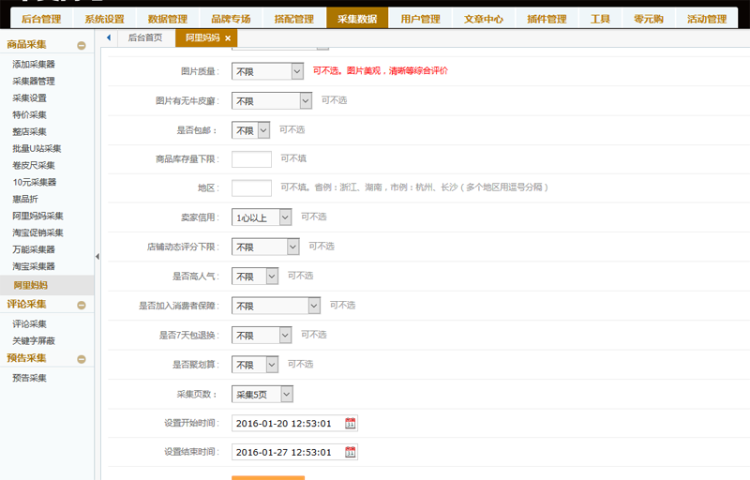Open the 是否高人气 dropdown
750x480 pixels.
254,276
